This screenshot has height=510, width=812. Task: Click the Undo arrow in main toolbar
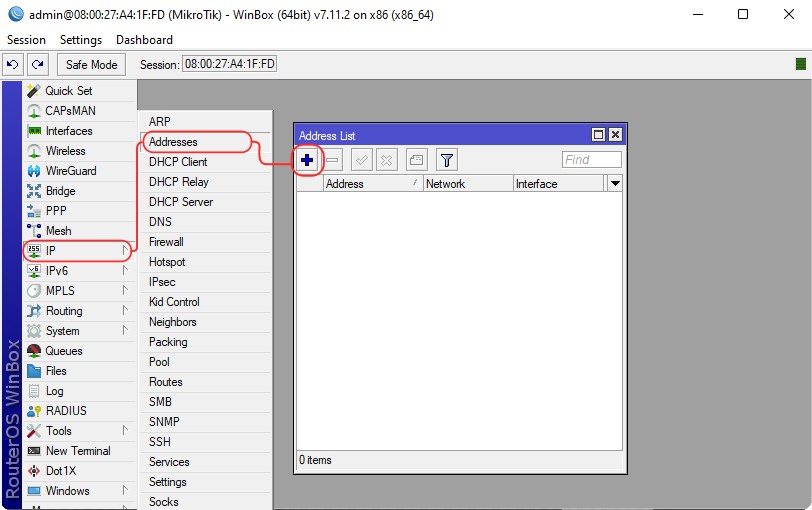[13, 64]
